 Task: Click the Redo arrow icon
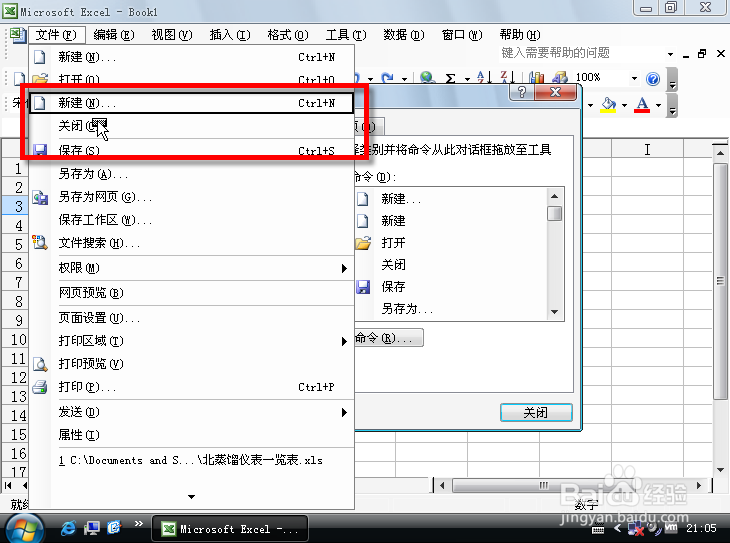point(387,78)
